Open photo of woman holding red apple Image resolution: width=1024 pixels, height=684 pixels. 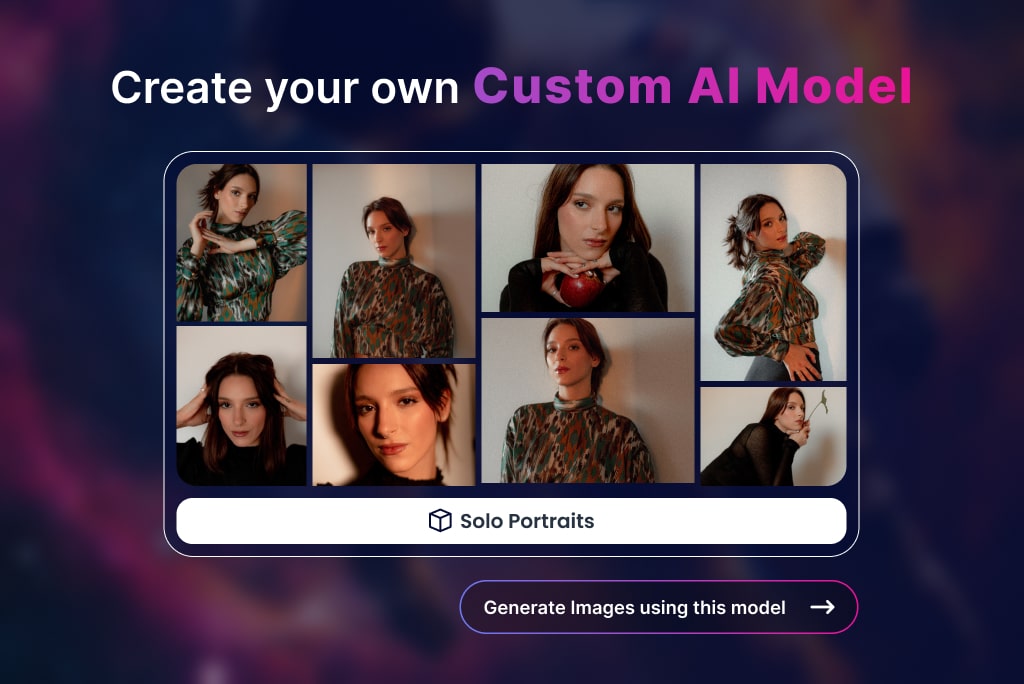[587, 238]
